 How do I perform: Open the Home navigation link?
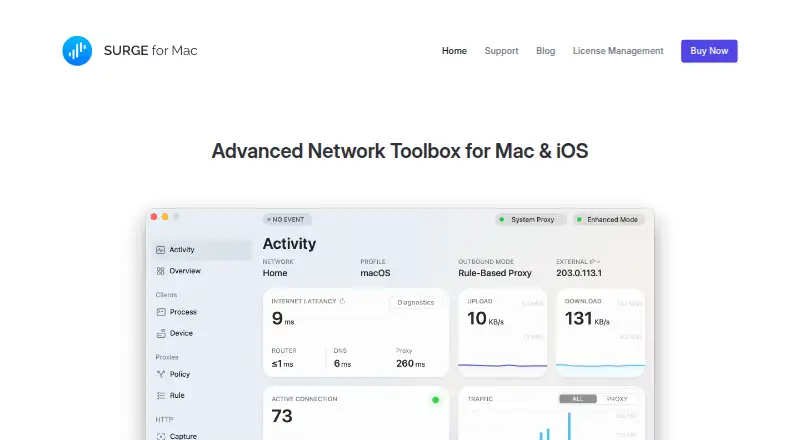(454, 51)
